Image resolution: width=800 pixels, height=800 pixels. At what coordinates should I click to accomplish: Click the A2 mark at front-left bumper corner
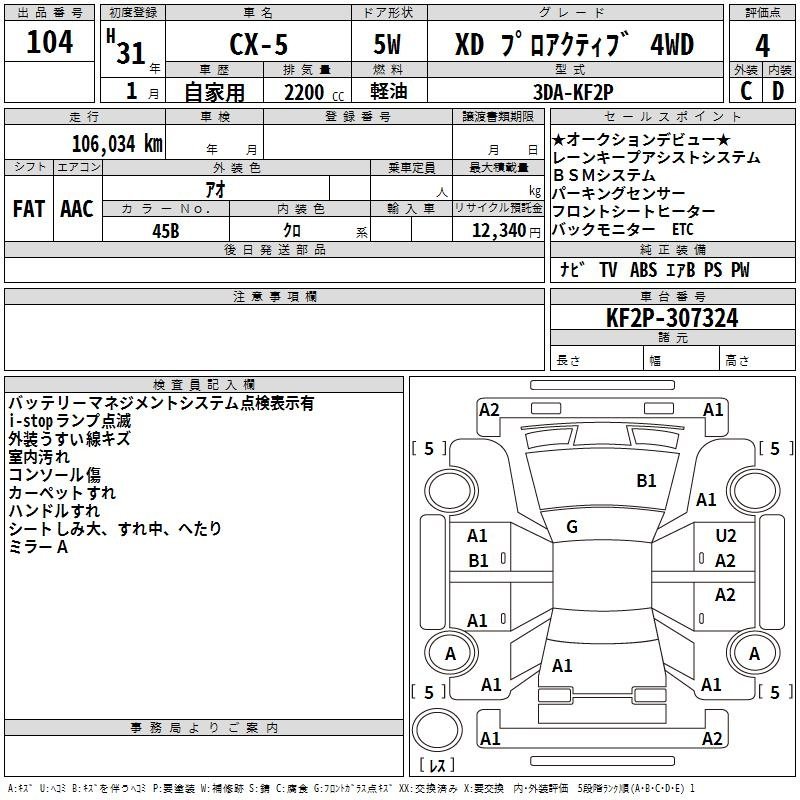point(489,409)
